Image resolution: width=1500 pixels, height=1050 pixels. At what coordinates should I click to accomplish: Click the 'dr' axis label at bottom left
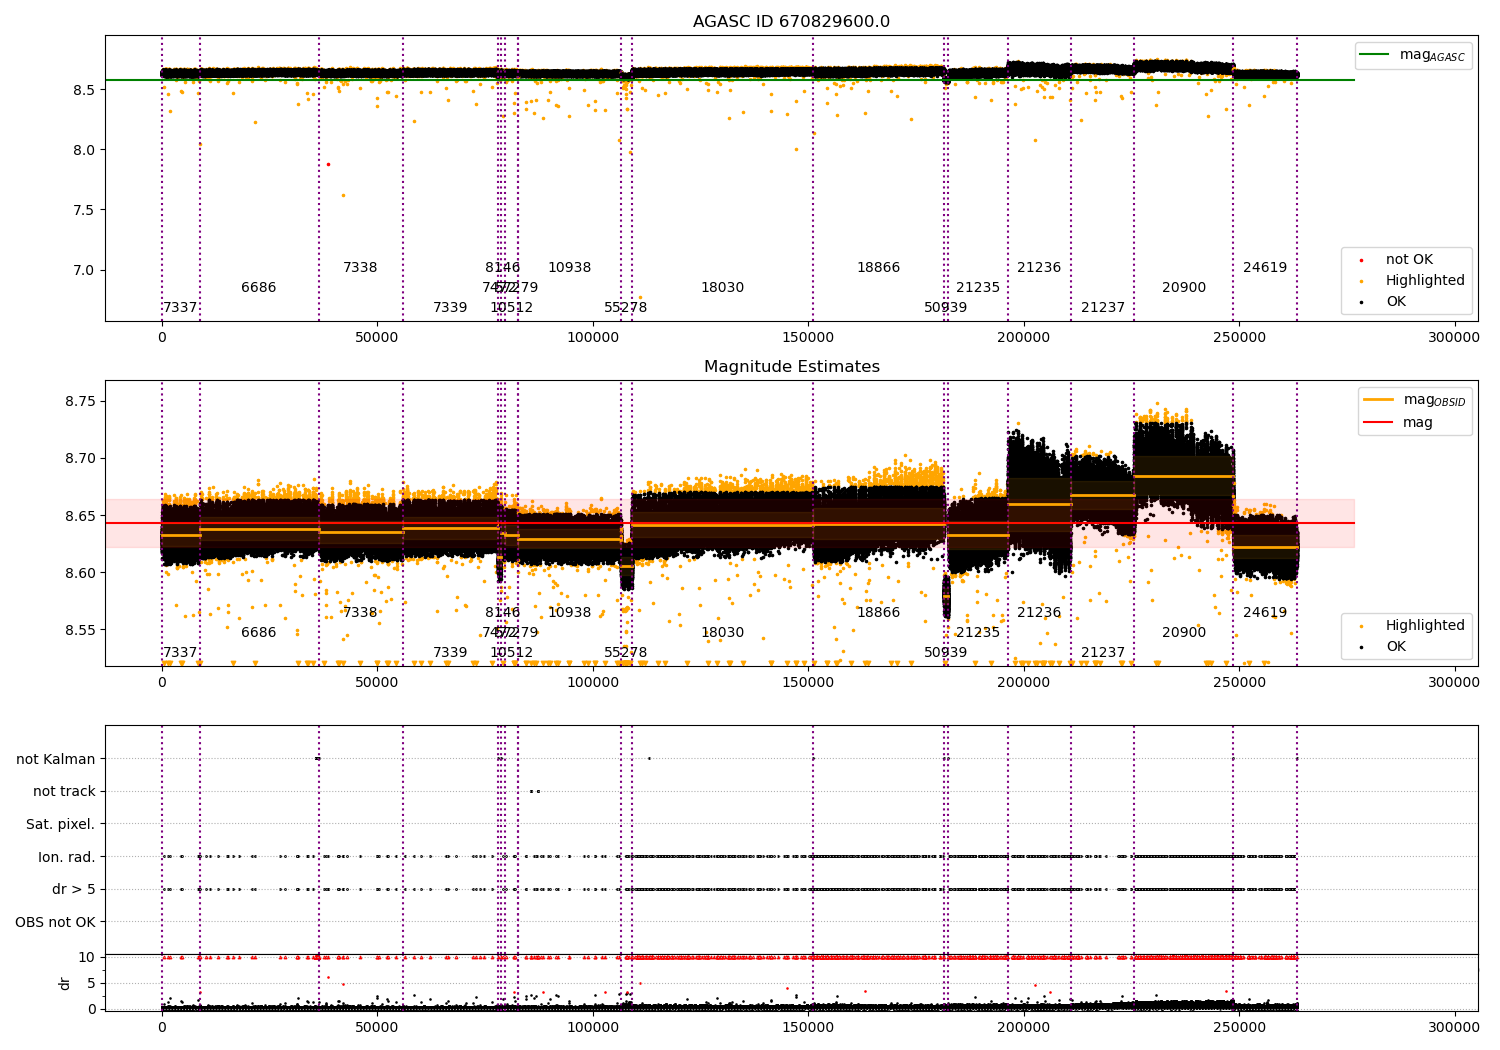point(65,984)
